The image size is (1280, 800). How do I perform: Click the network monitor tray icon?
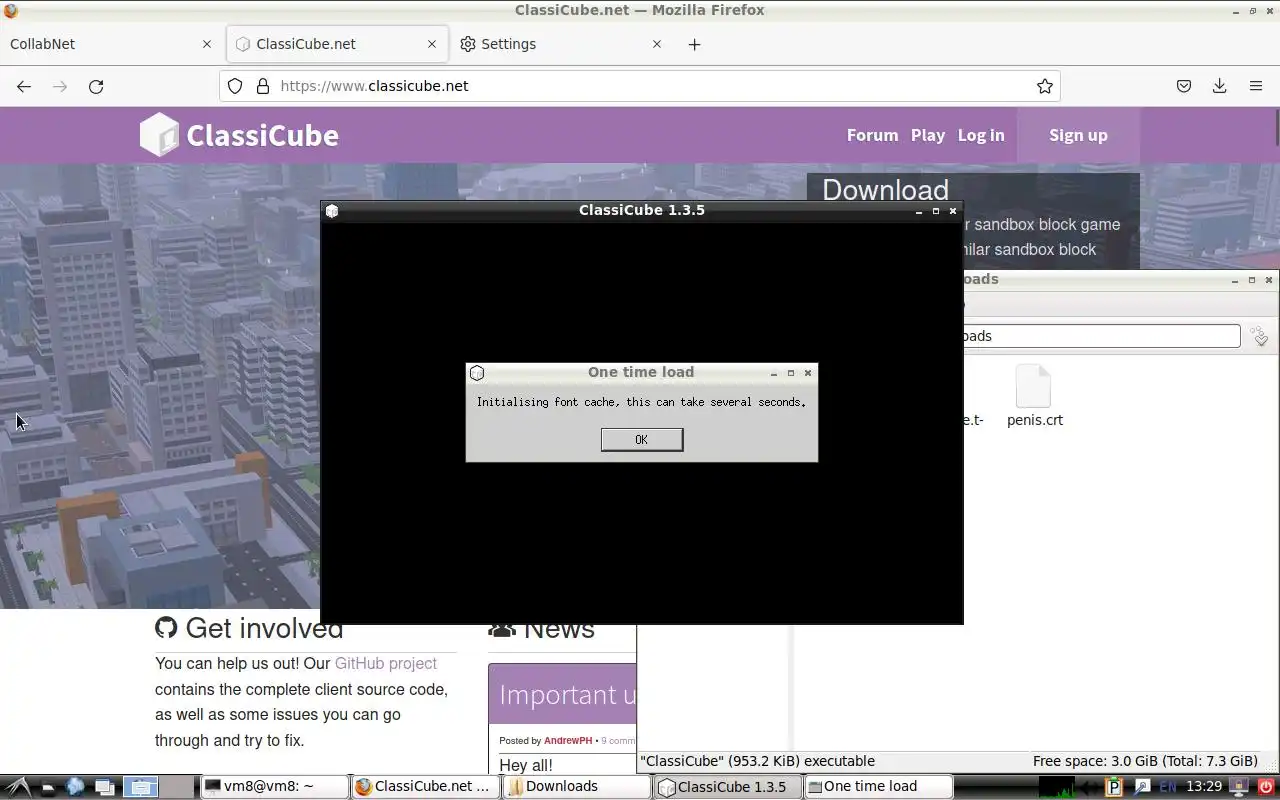[x=1238, y=787]
